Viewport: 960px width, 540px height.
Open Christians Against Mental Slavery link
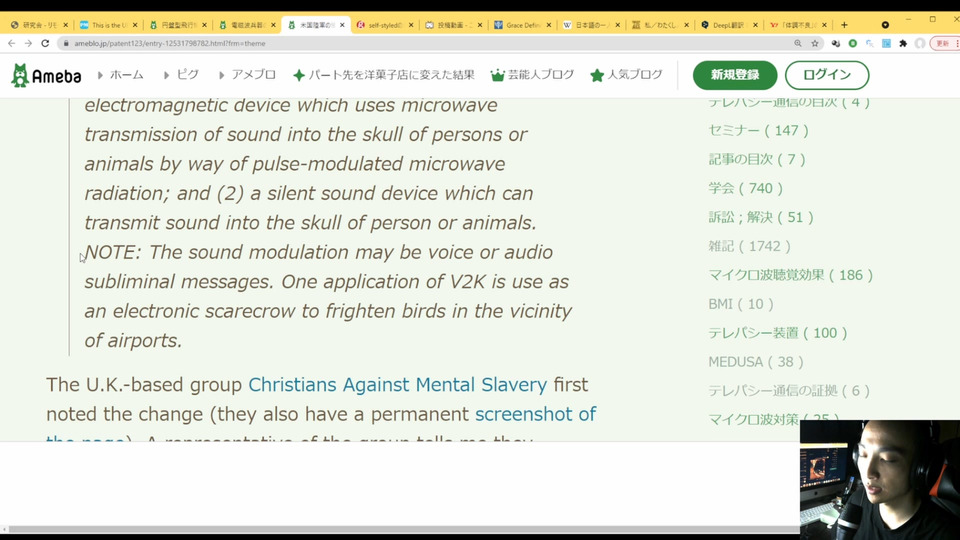click(x=397, y=384)
